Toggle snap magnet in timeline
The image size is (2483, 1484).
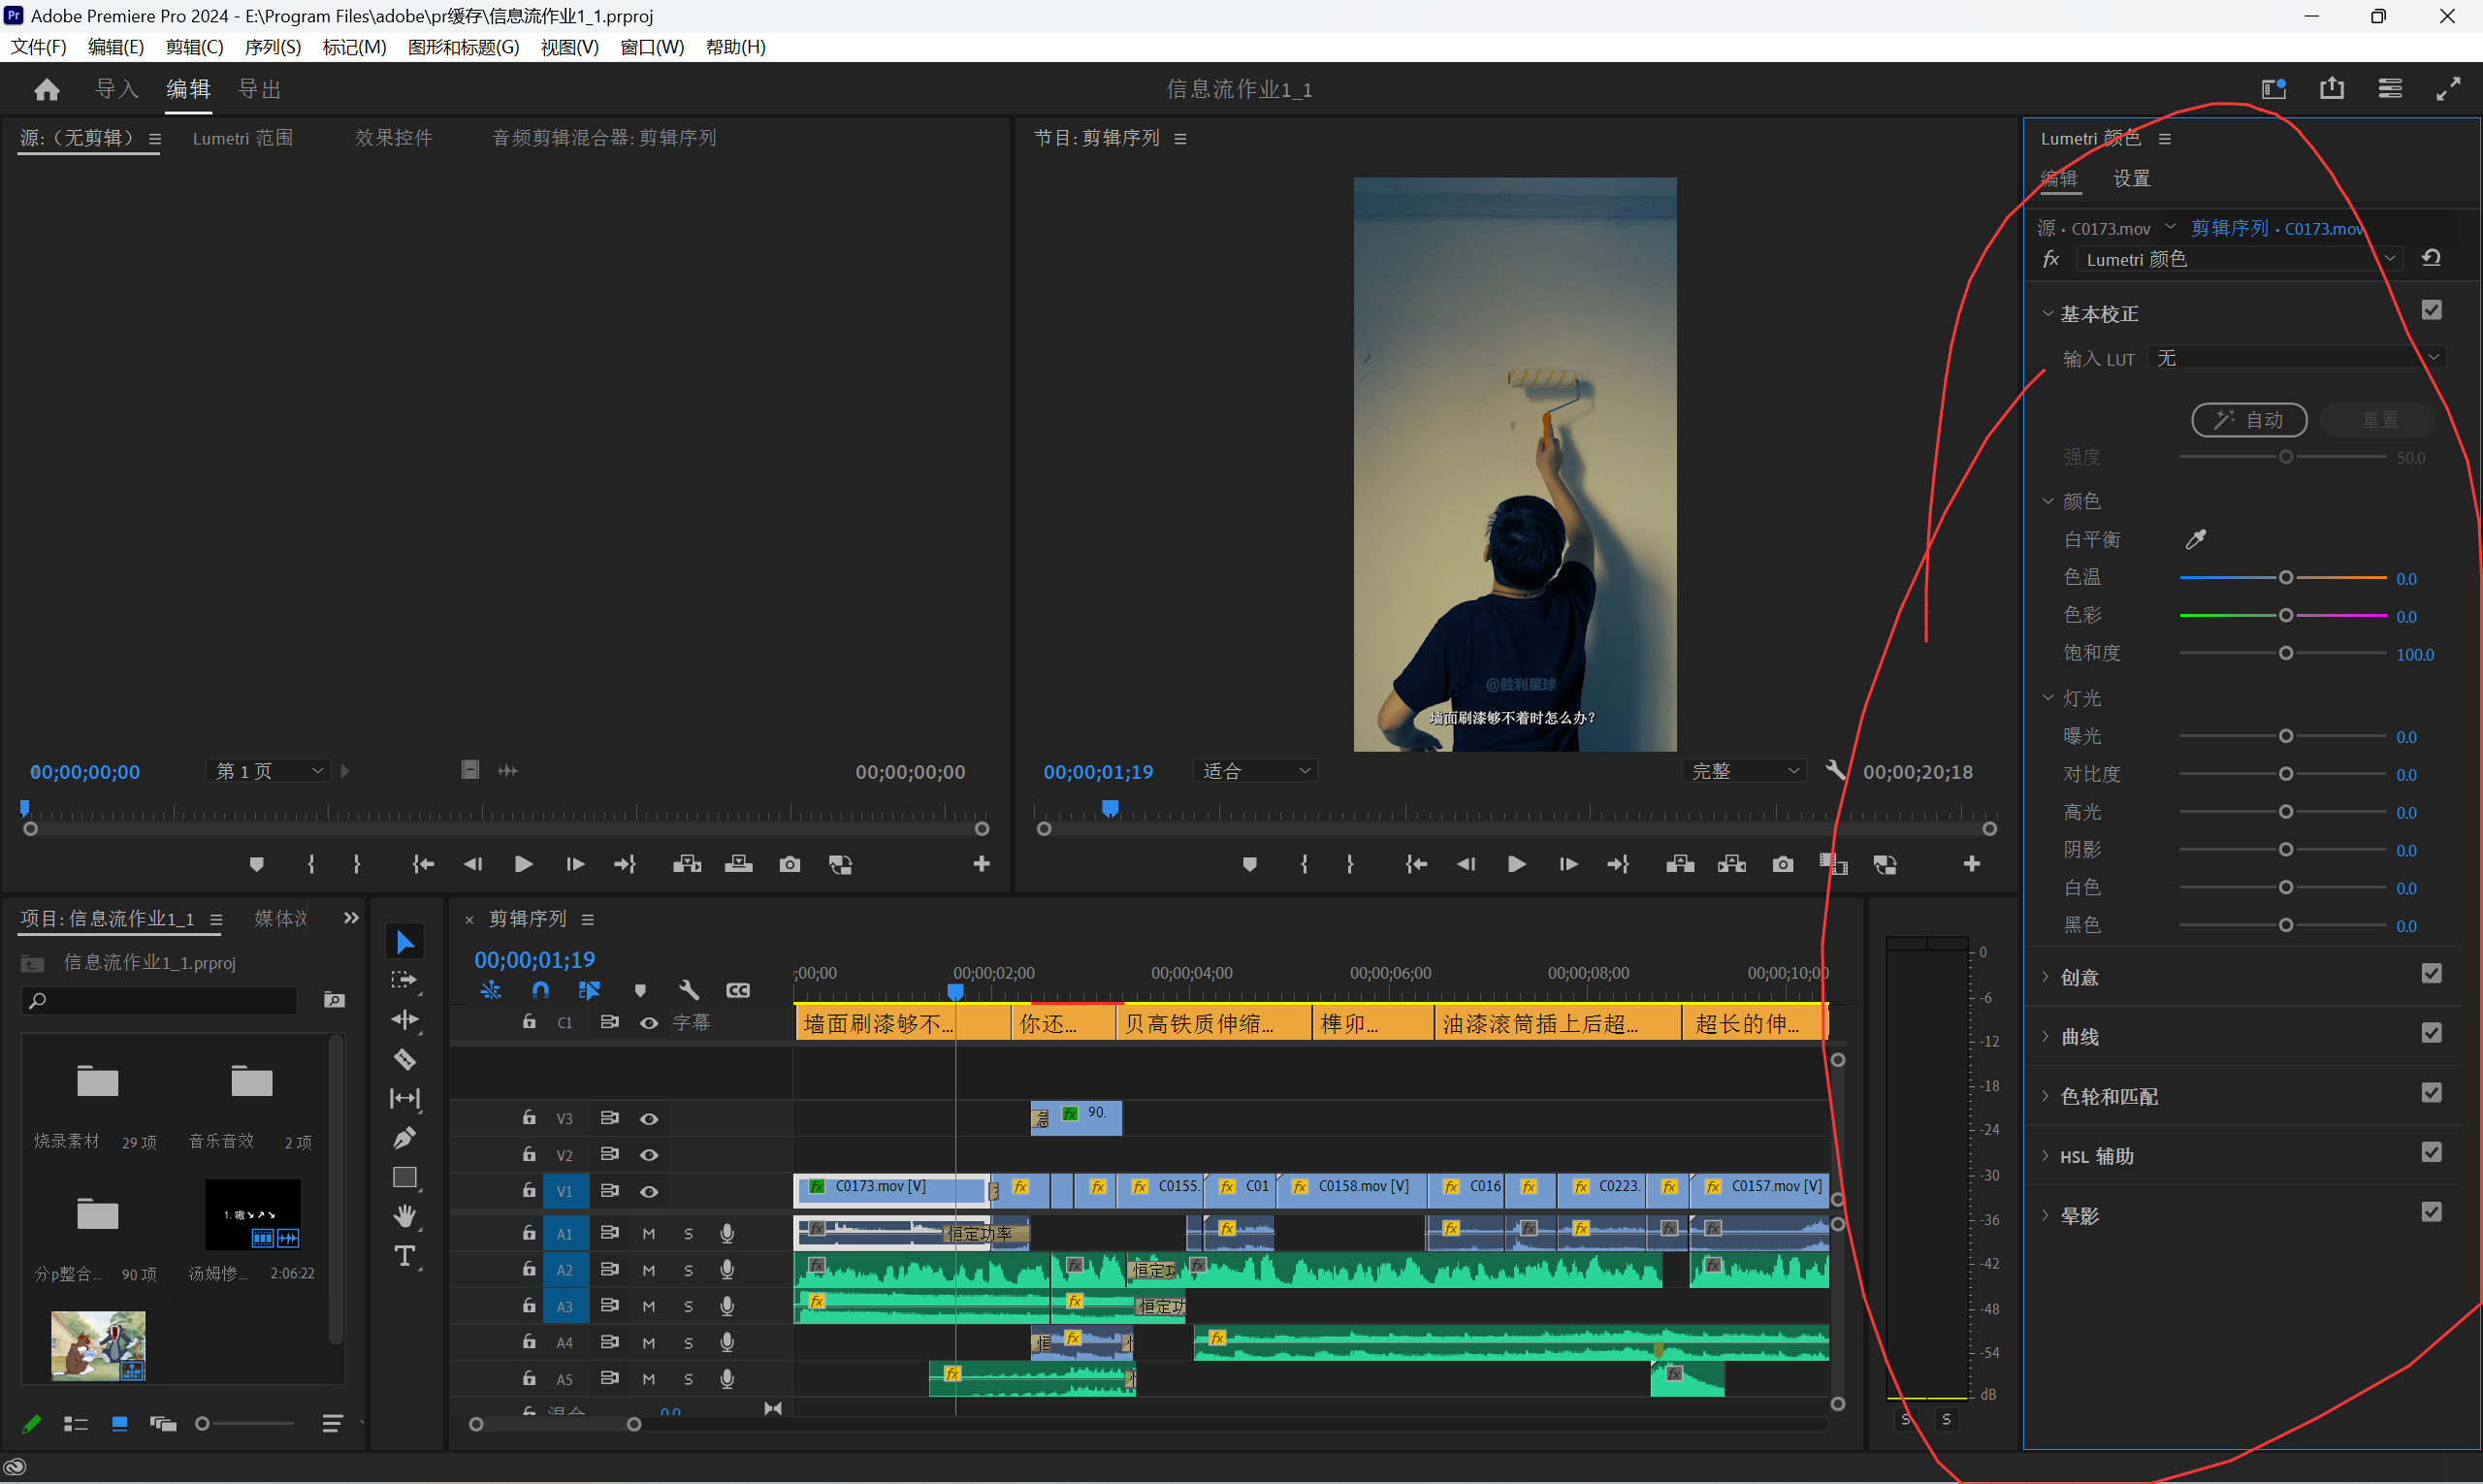tap(540, 990)
